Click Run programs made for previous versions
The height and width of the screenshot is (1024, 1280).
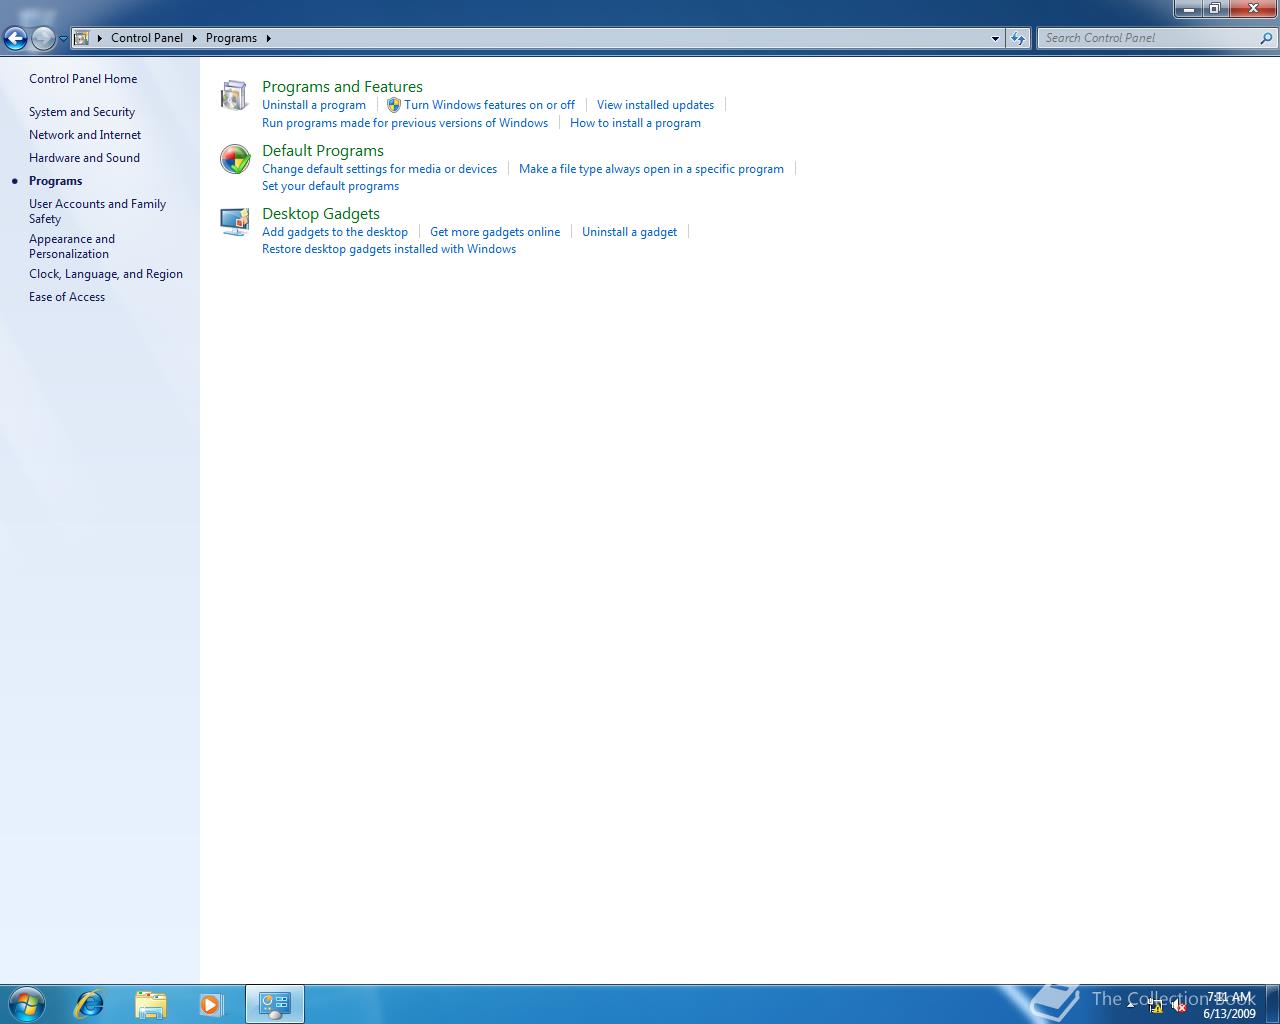coord(405,123)
